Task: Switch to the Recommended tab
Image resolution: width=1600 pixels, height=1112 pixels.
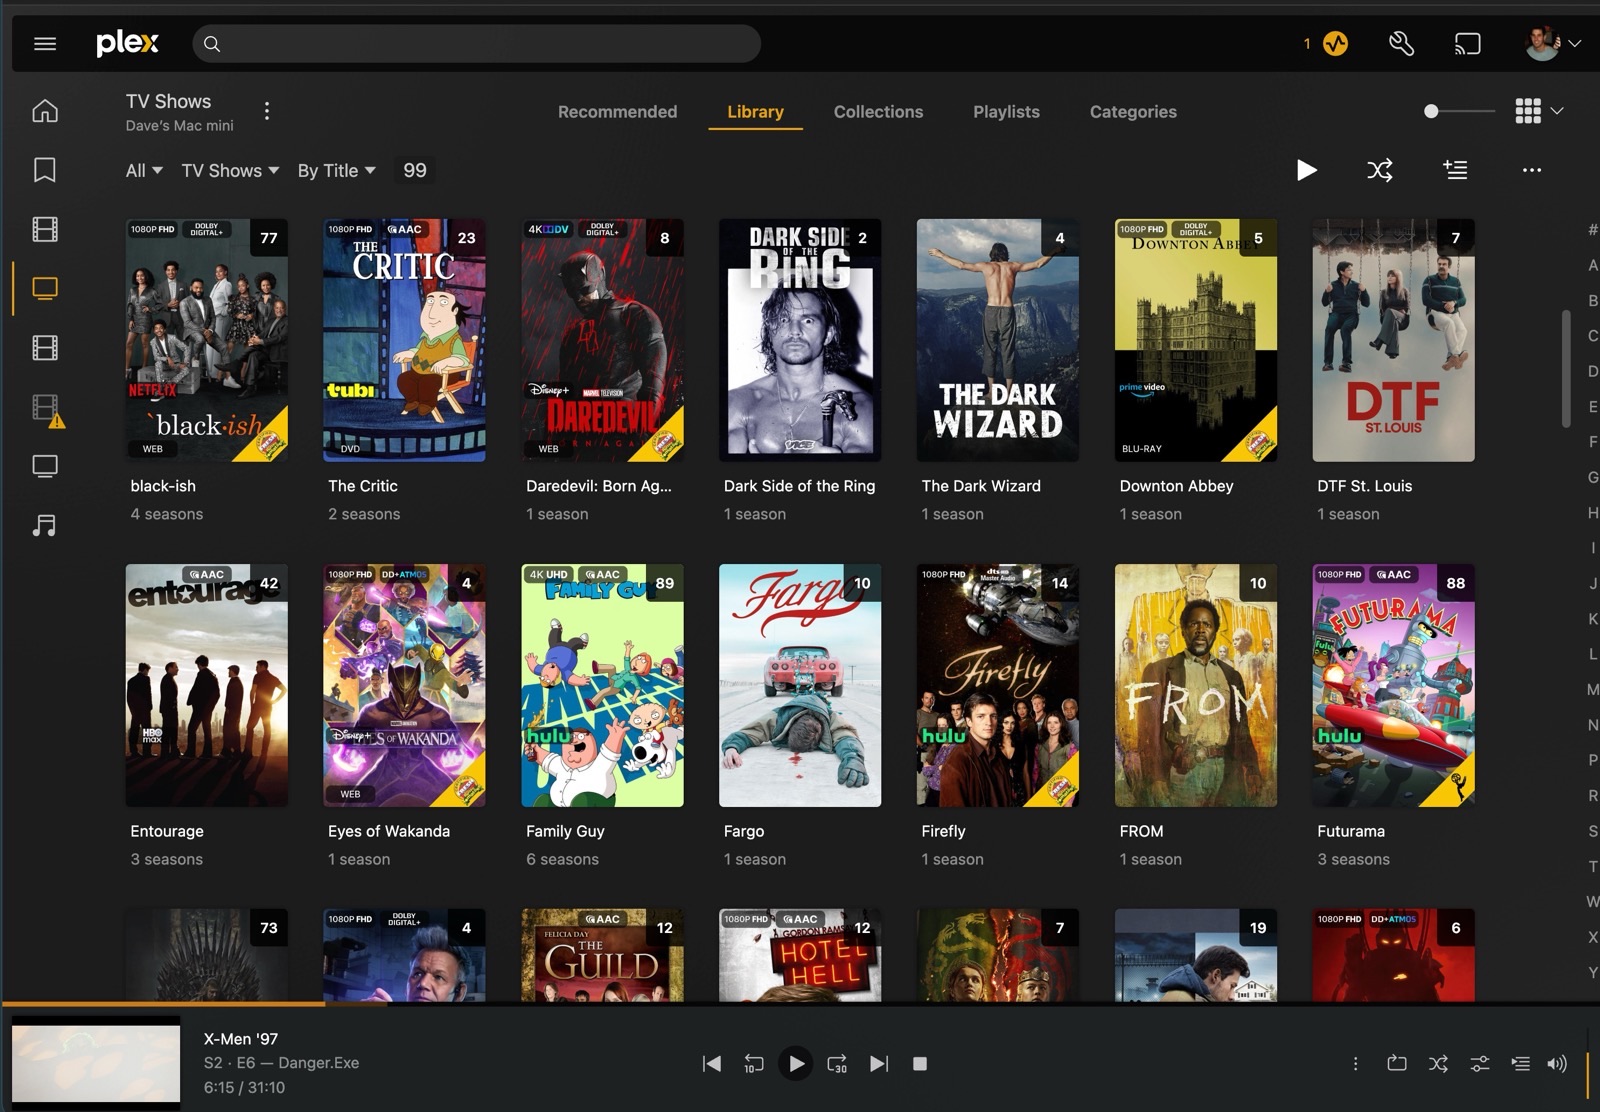Action: 617,112
